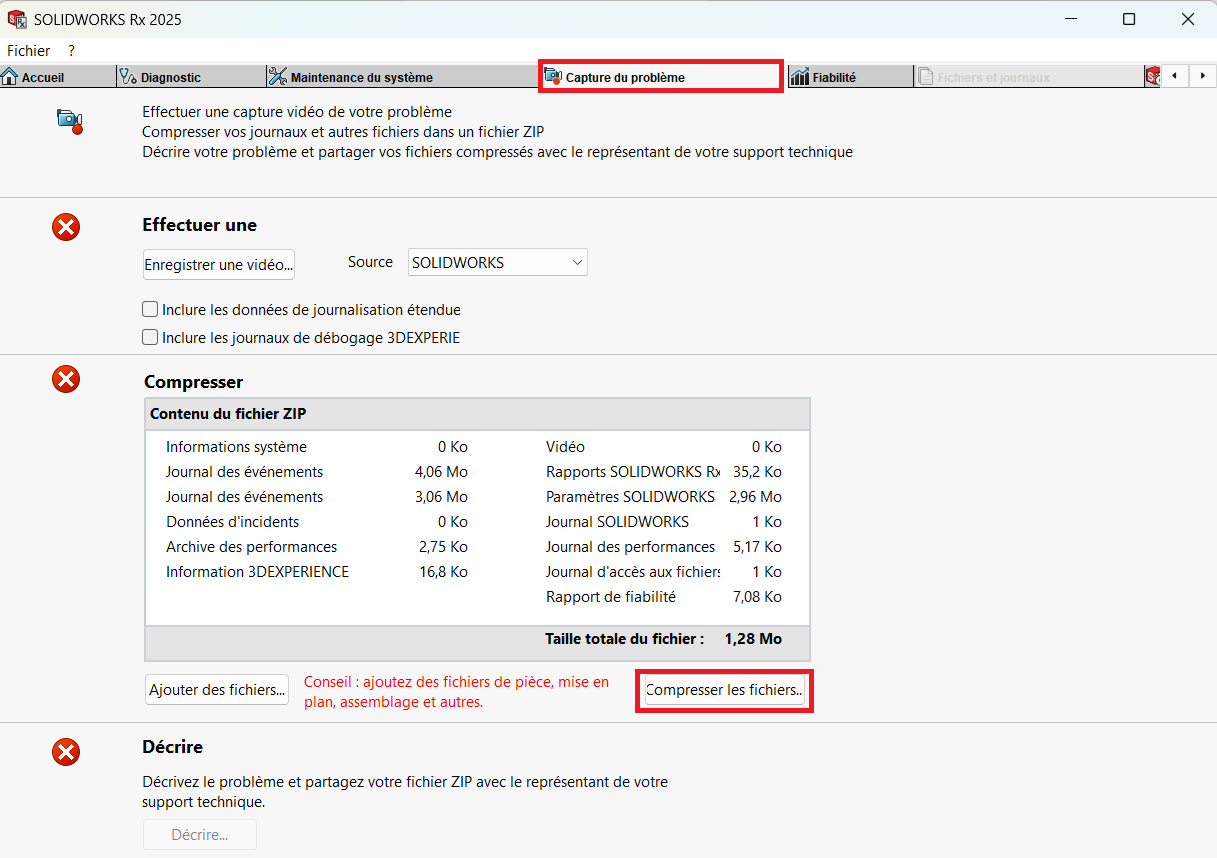This screenshot has width=1217, height=858.
Task: Click the red X status icon next to Compresser
Action: [x=66, y=380]
